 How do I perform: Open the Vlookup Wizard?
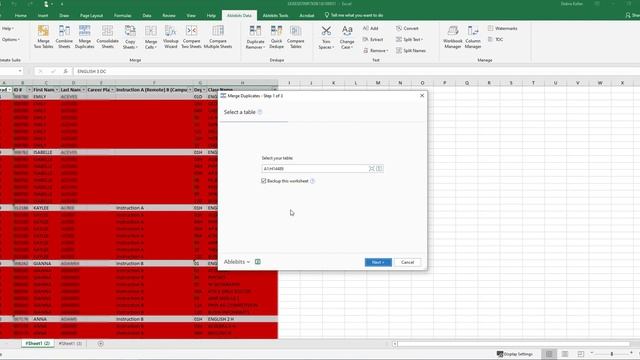point(171,37)
